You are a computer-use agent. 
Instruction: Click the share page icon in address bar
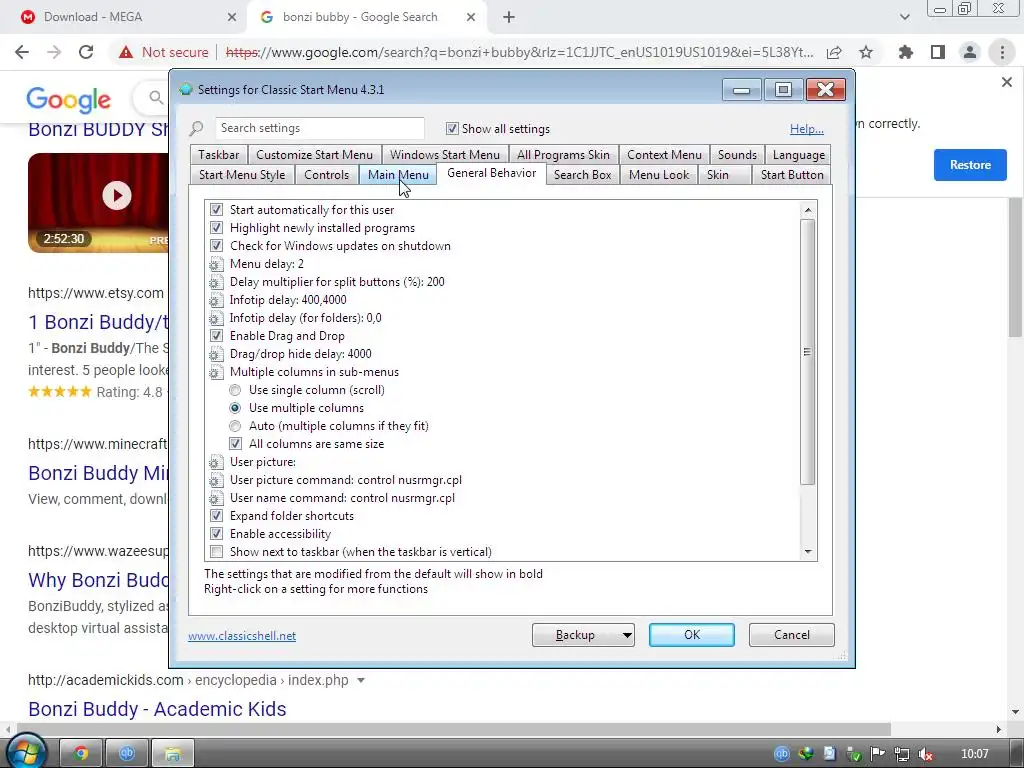click(834, 52)
